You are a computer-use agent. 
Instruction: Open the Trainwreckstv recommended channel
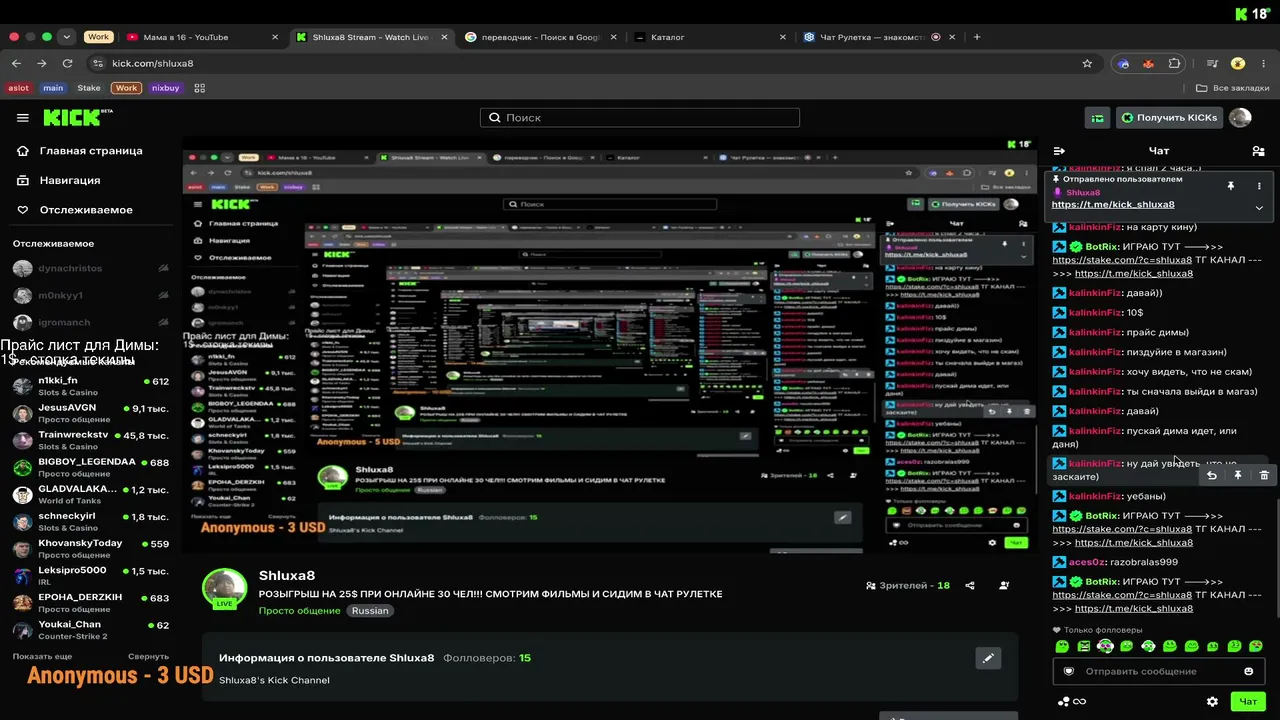coord(90,440)
